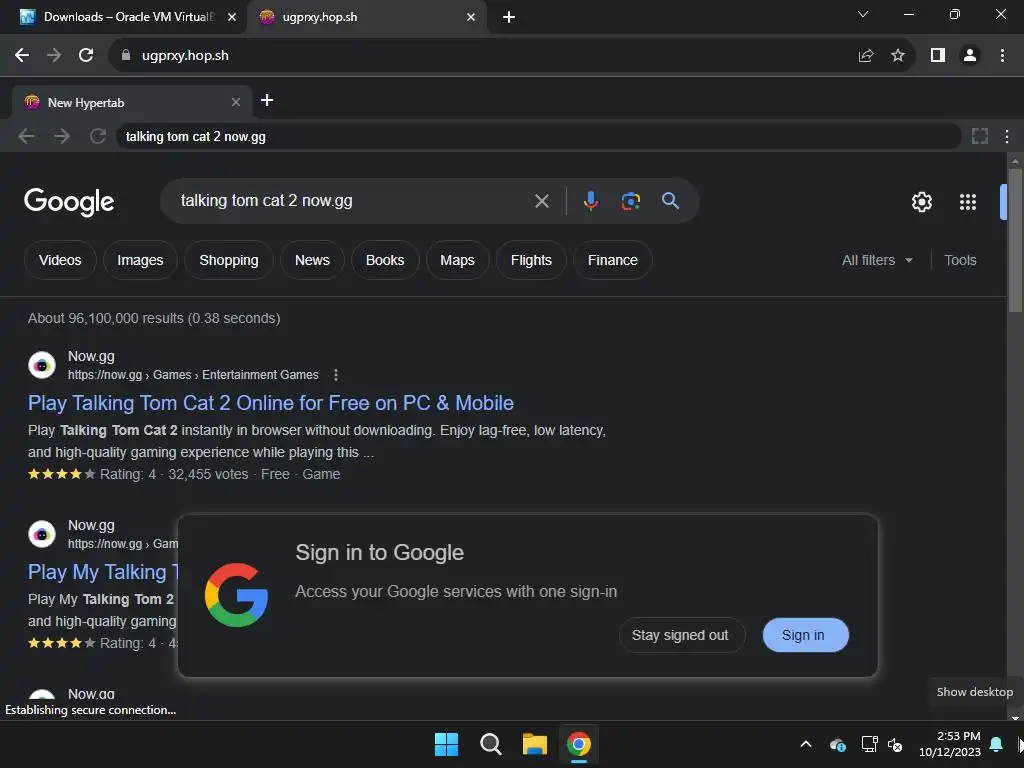Click the Hypertab reload icon
Viewport: 1024px width, 768px height.
(98, 136)
